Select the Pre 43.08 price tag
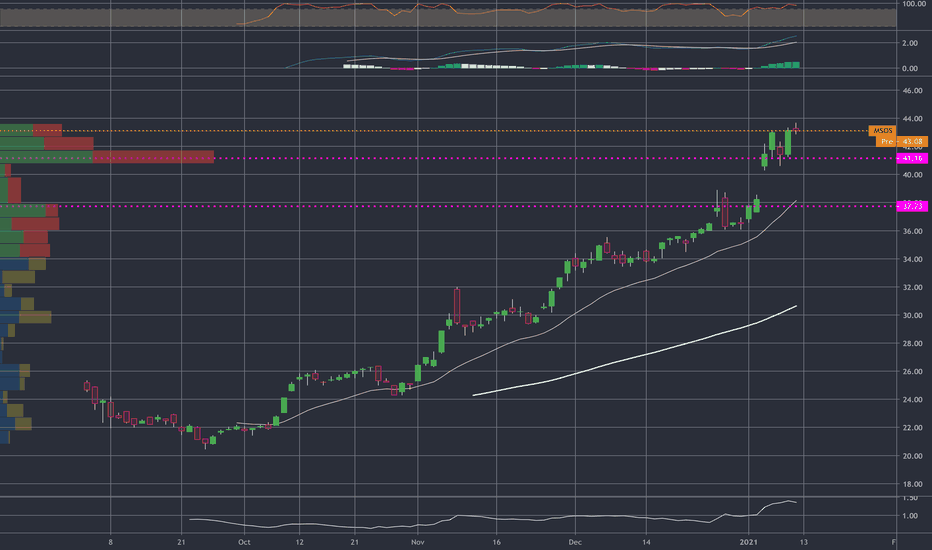 (x=902, y=142)
